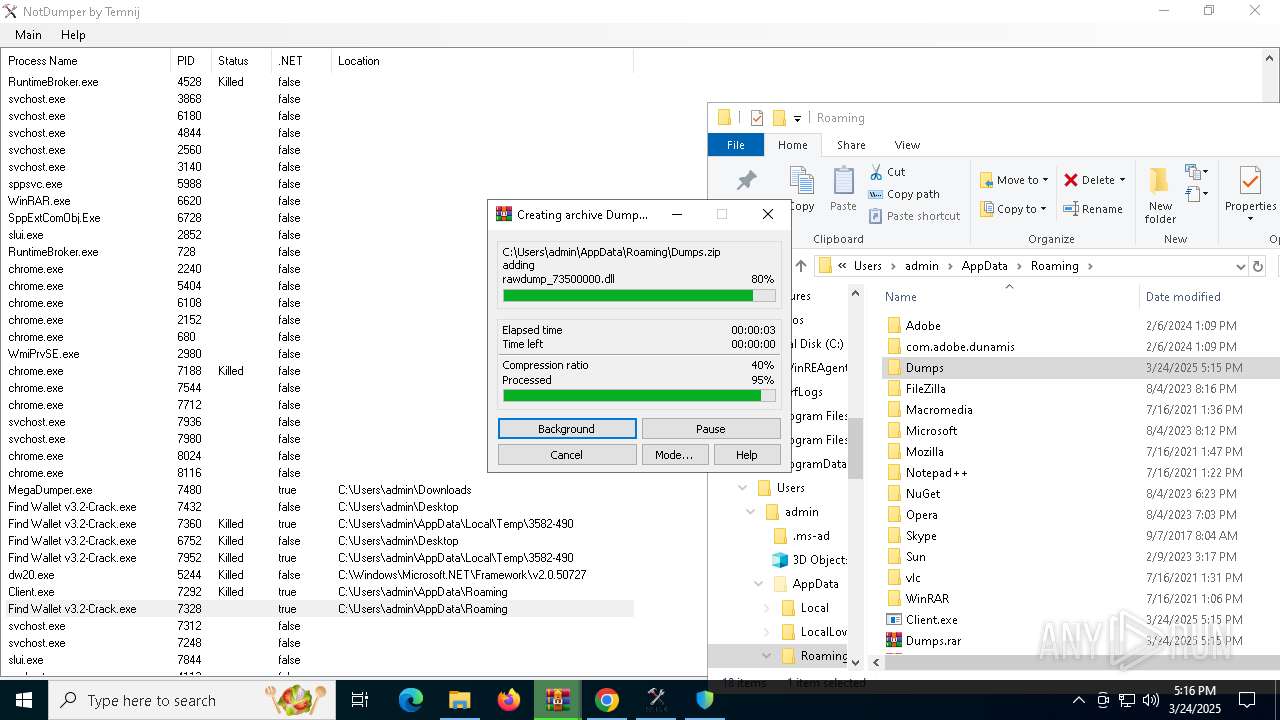
Task: Click the taskbar search box
Action: (x=192, y=700)
